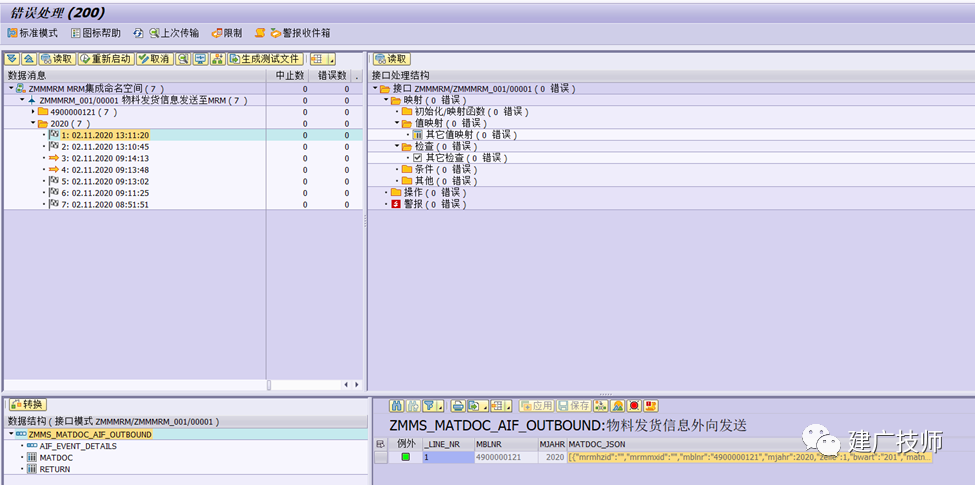This screenshot has width=975, height=485.
Task: Open the layout dropdown in data messages toolbar
Action: [323, 59]
